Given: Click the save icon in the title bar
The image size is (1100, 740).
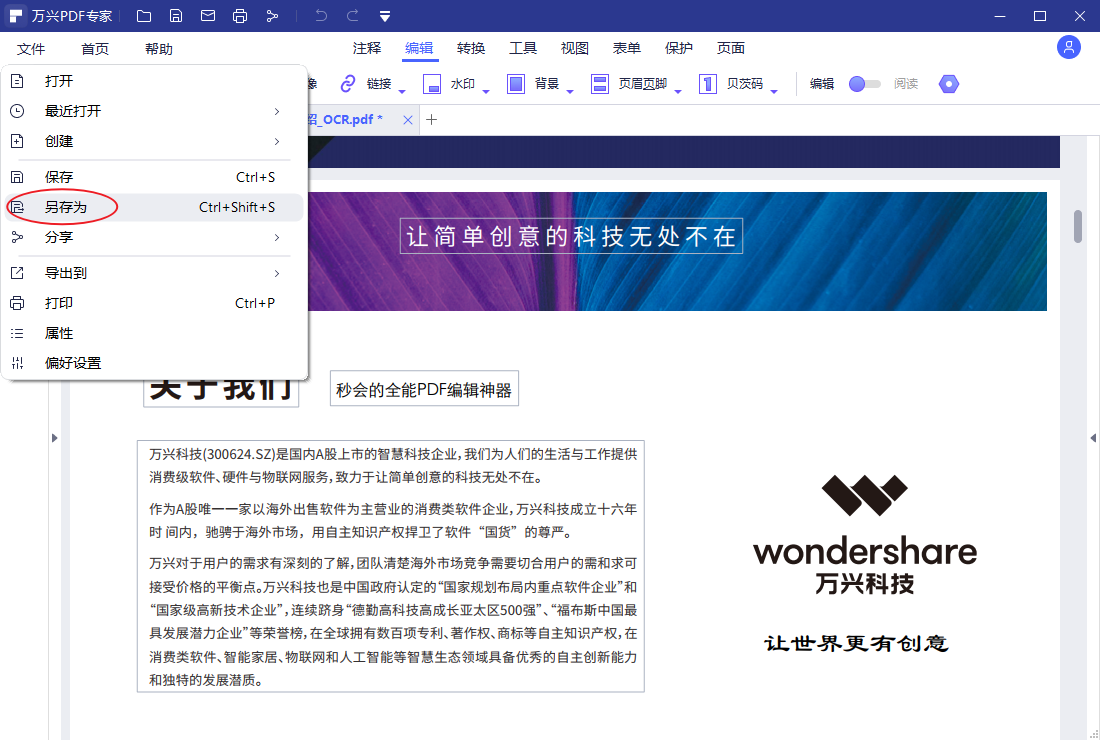Looking at the screenshot, I should tap(175, 15).
